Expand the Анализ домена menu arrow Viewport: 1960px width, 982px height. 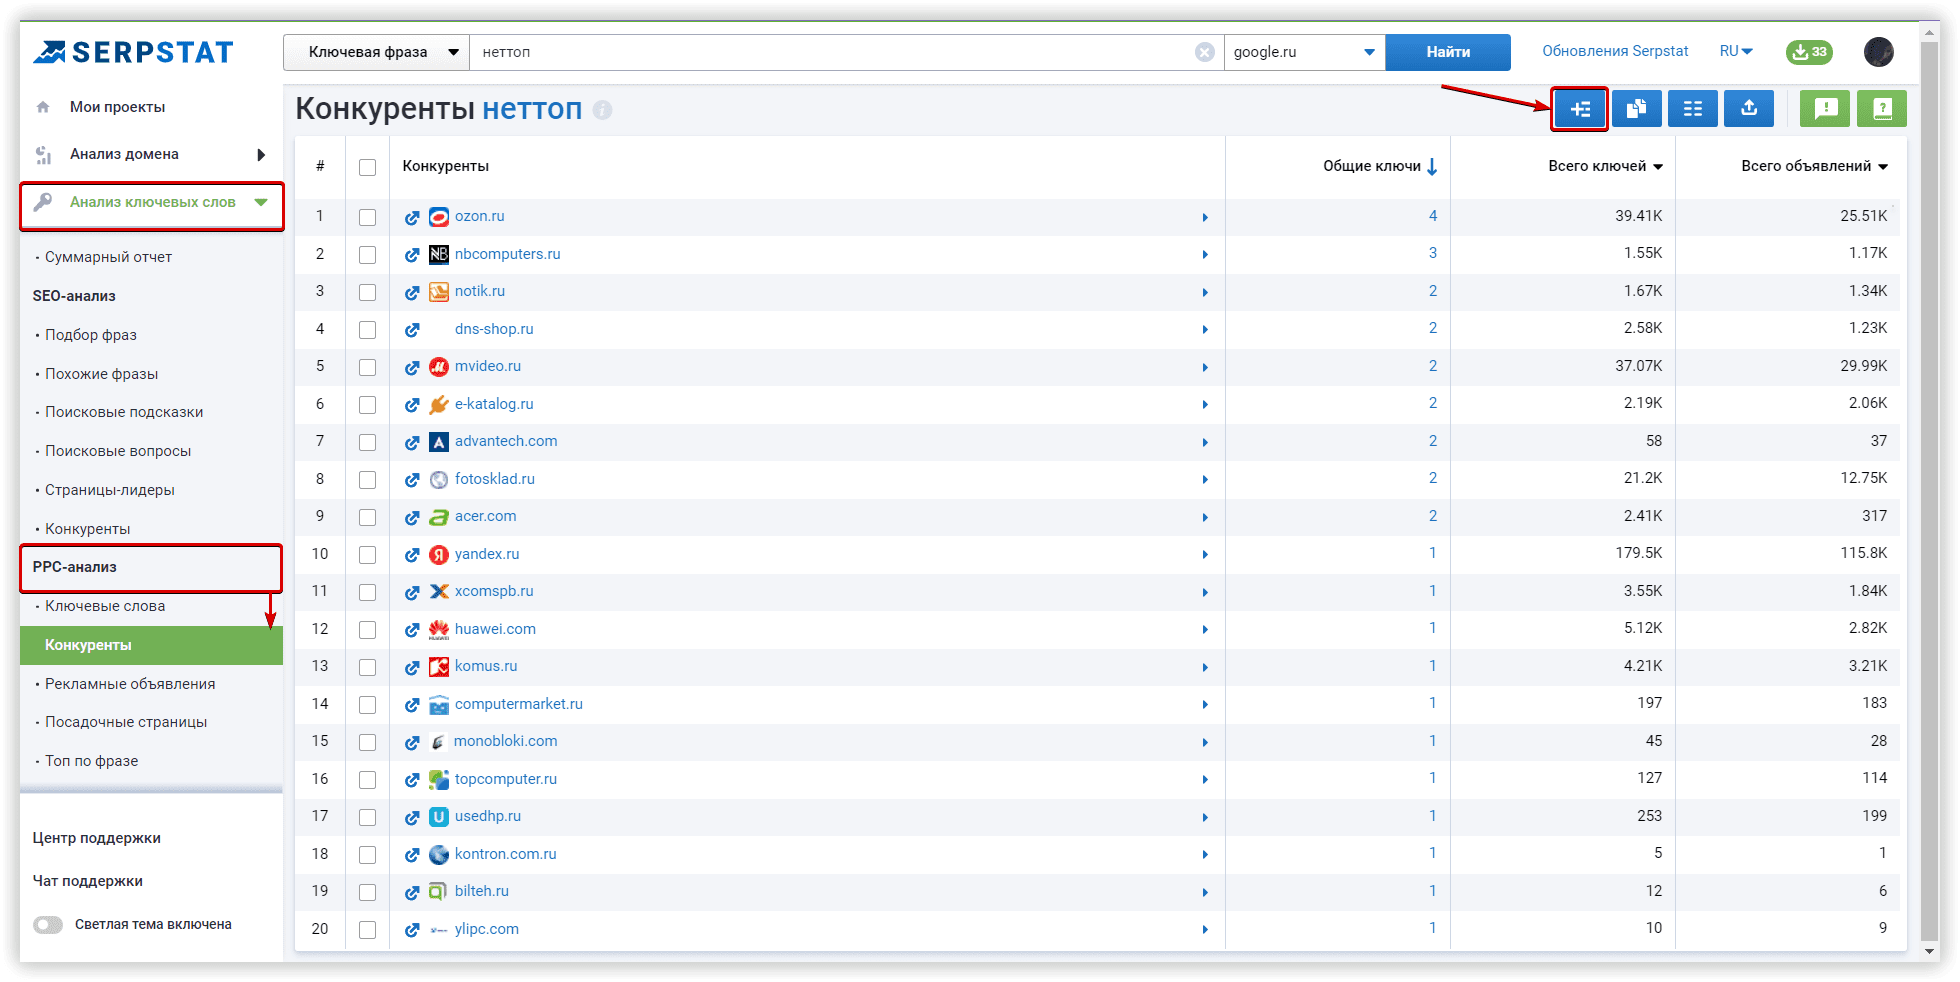tap(261, 155)
